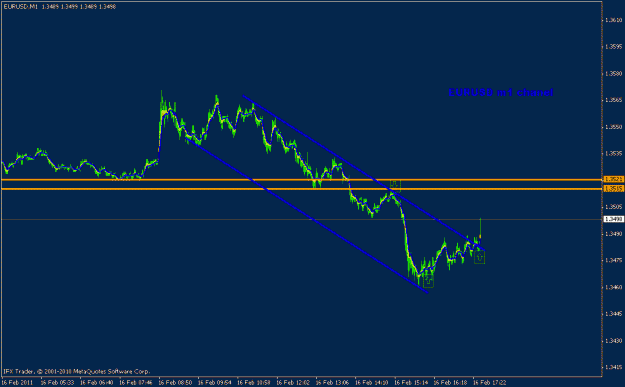Select the lower orange horizontal line
The image size is (625, 387).
point(301,189)
